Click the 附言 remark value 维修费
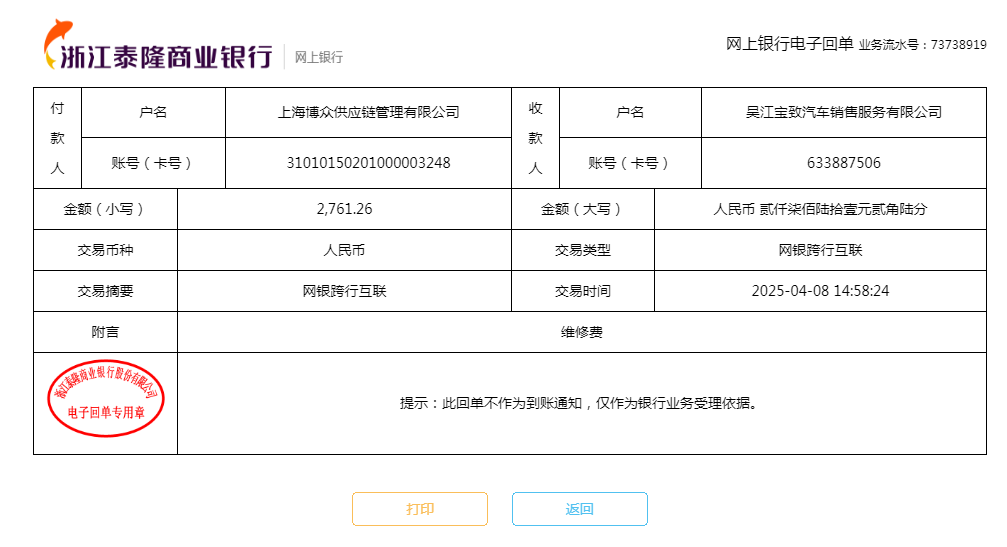 (582, 332)
